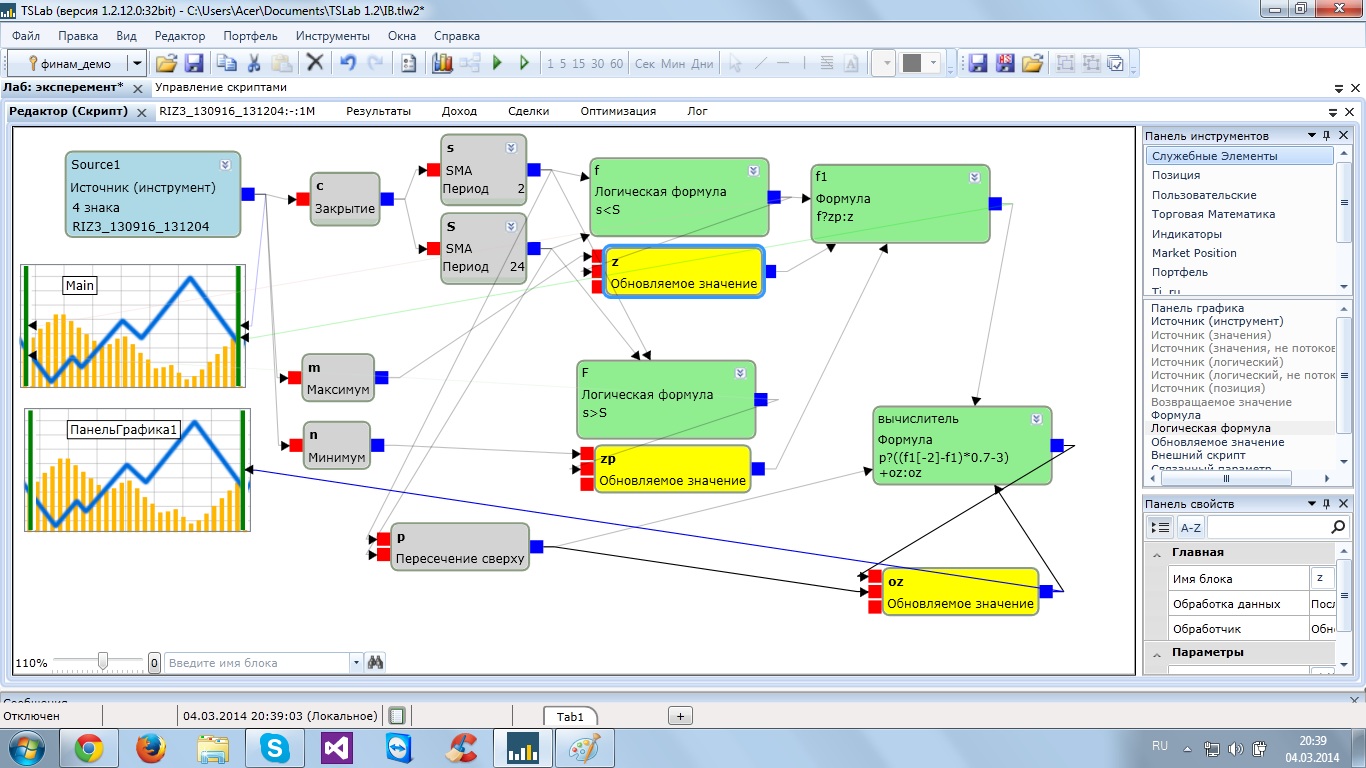This screenshot has height=768, width=1366.
Task: Collapse the вычислитель block chevron
Action: 1037,419
